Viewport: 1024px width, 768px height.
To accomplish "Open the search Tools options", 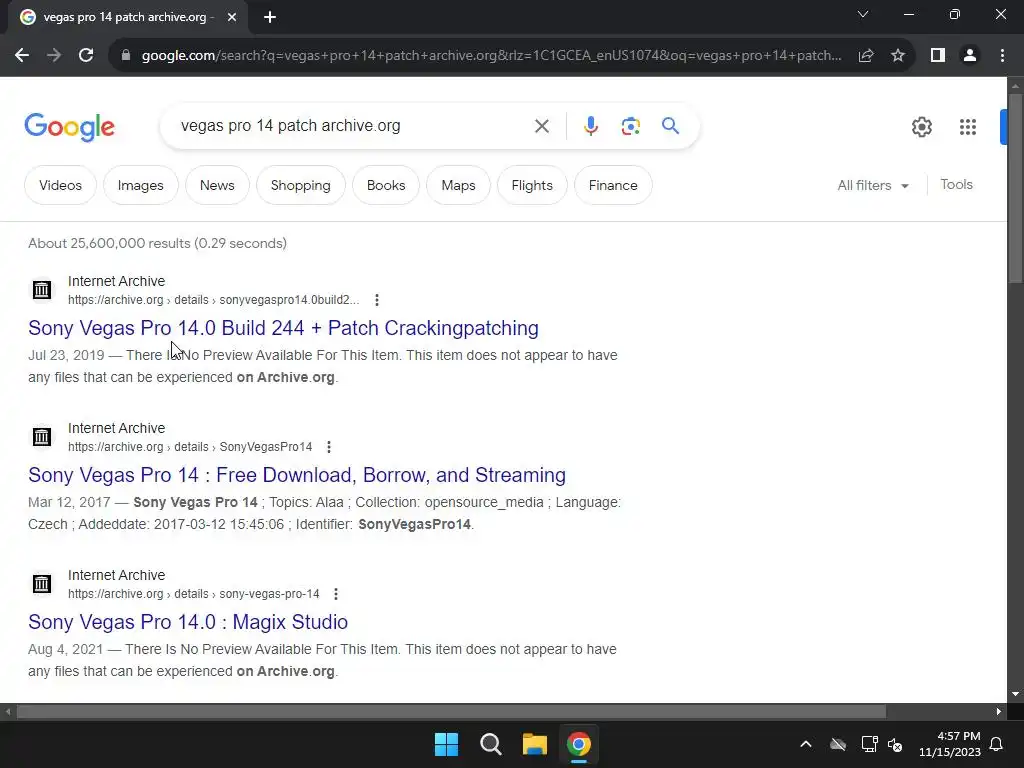I will [956, 185].
